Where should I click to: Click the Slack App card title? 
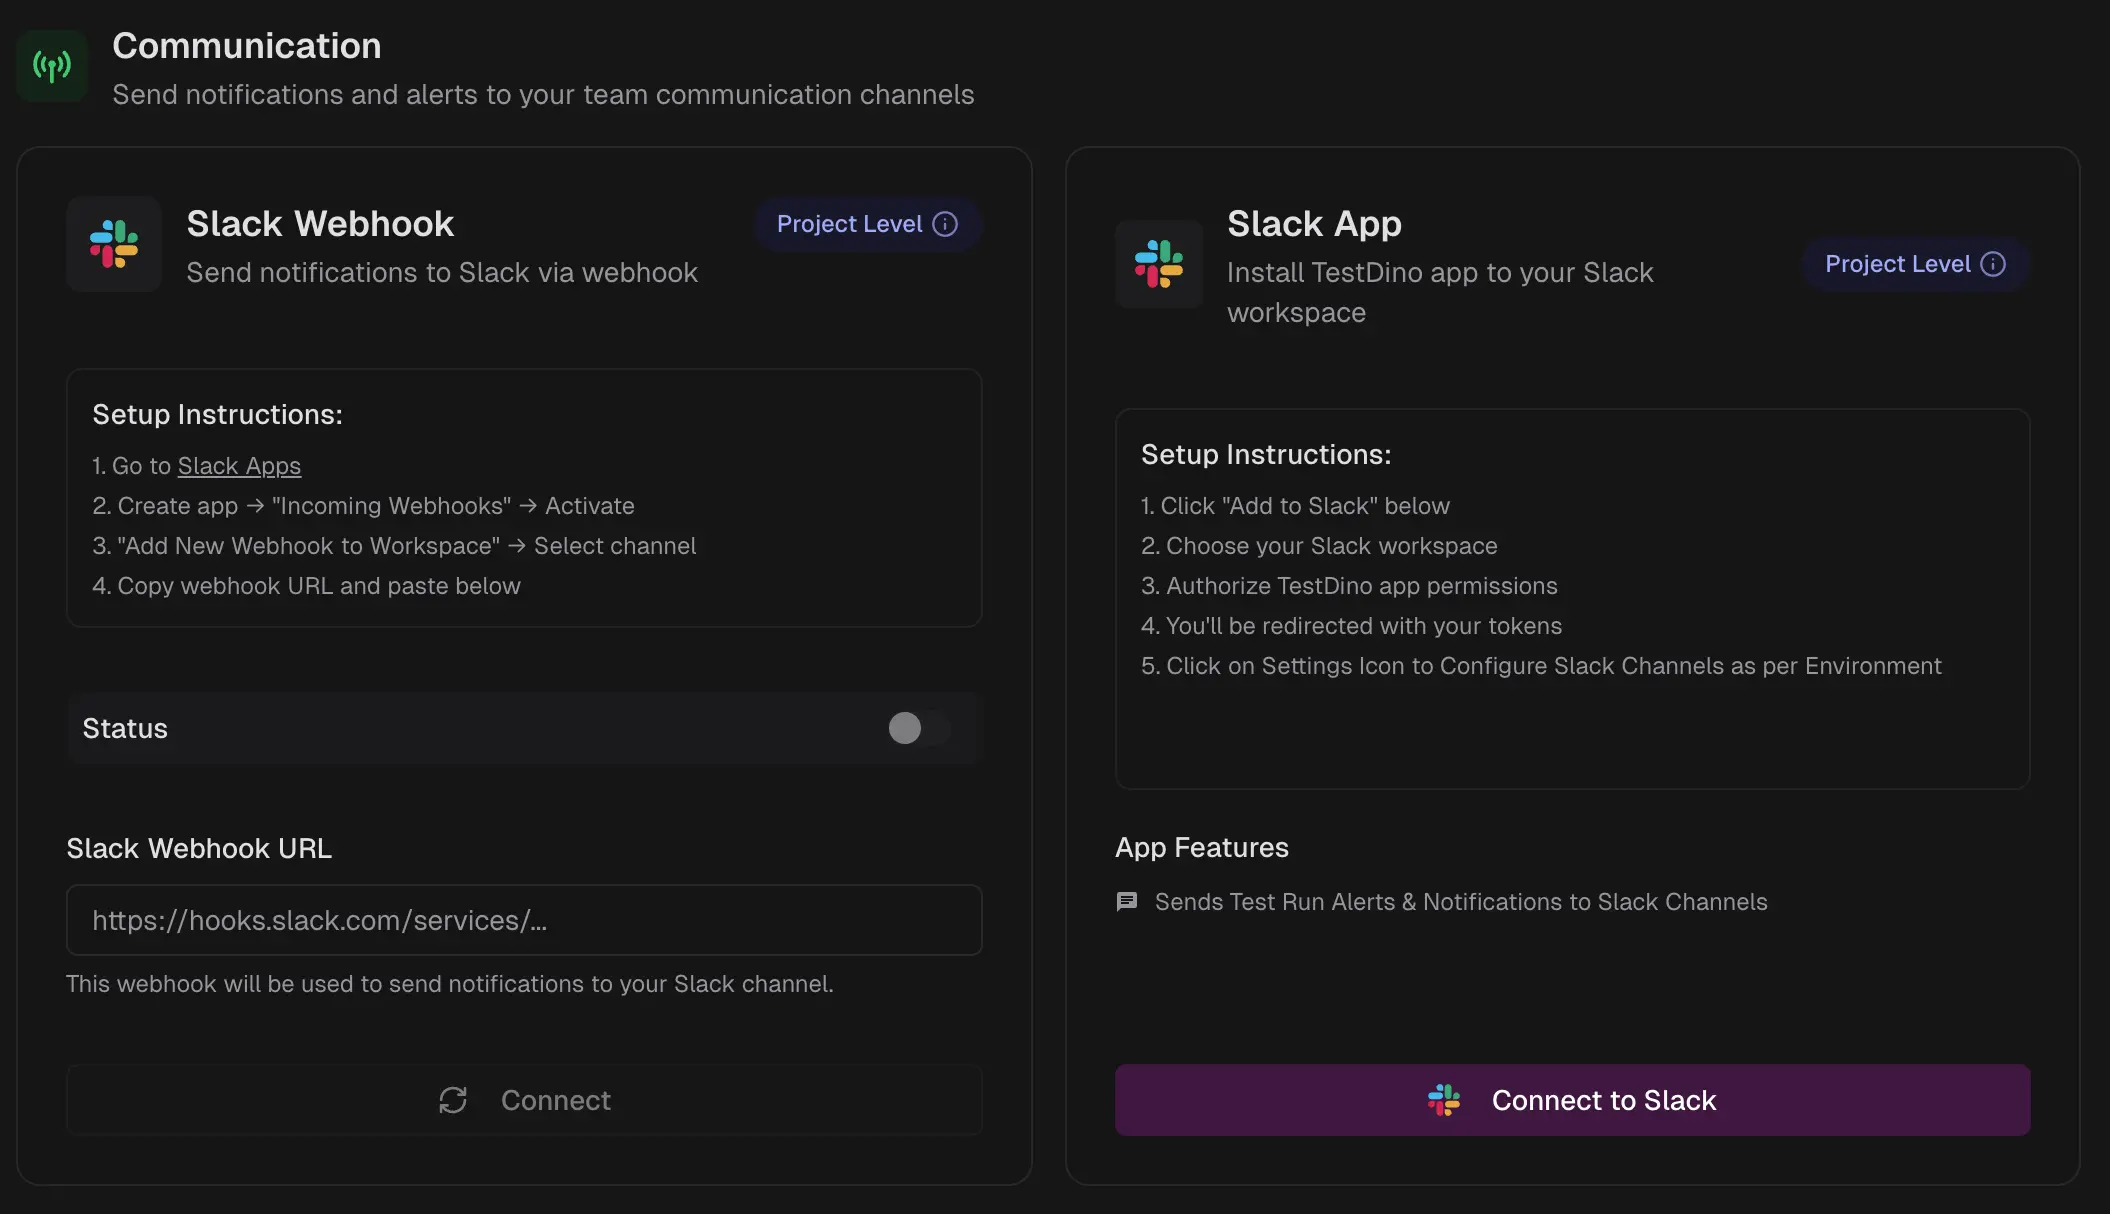coord(1314,224)
